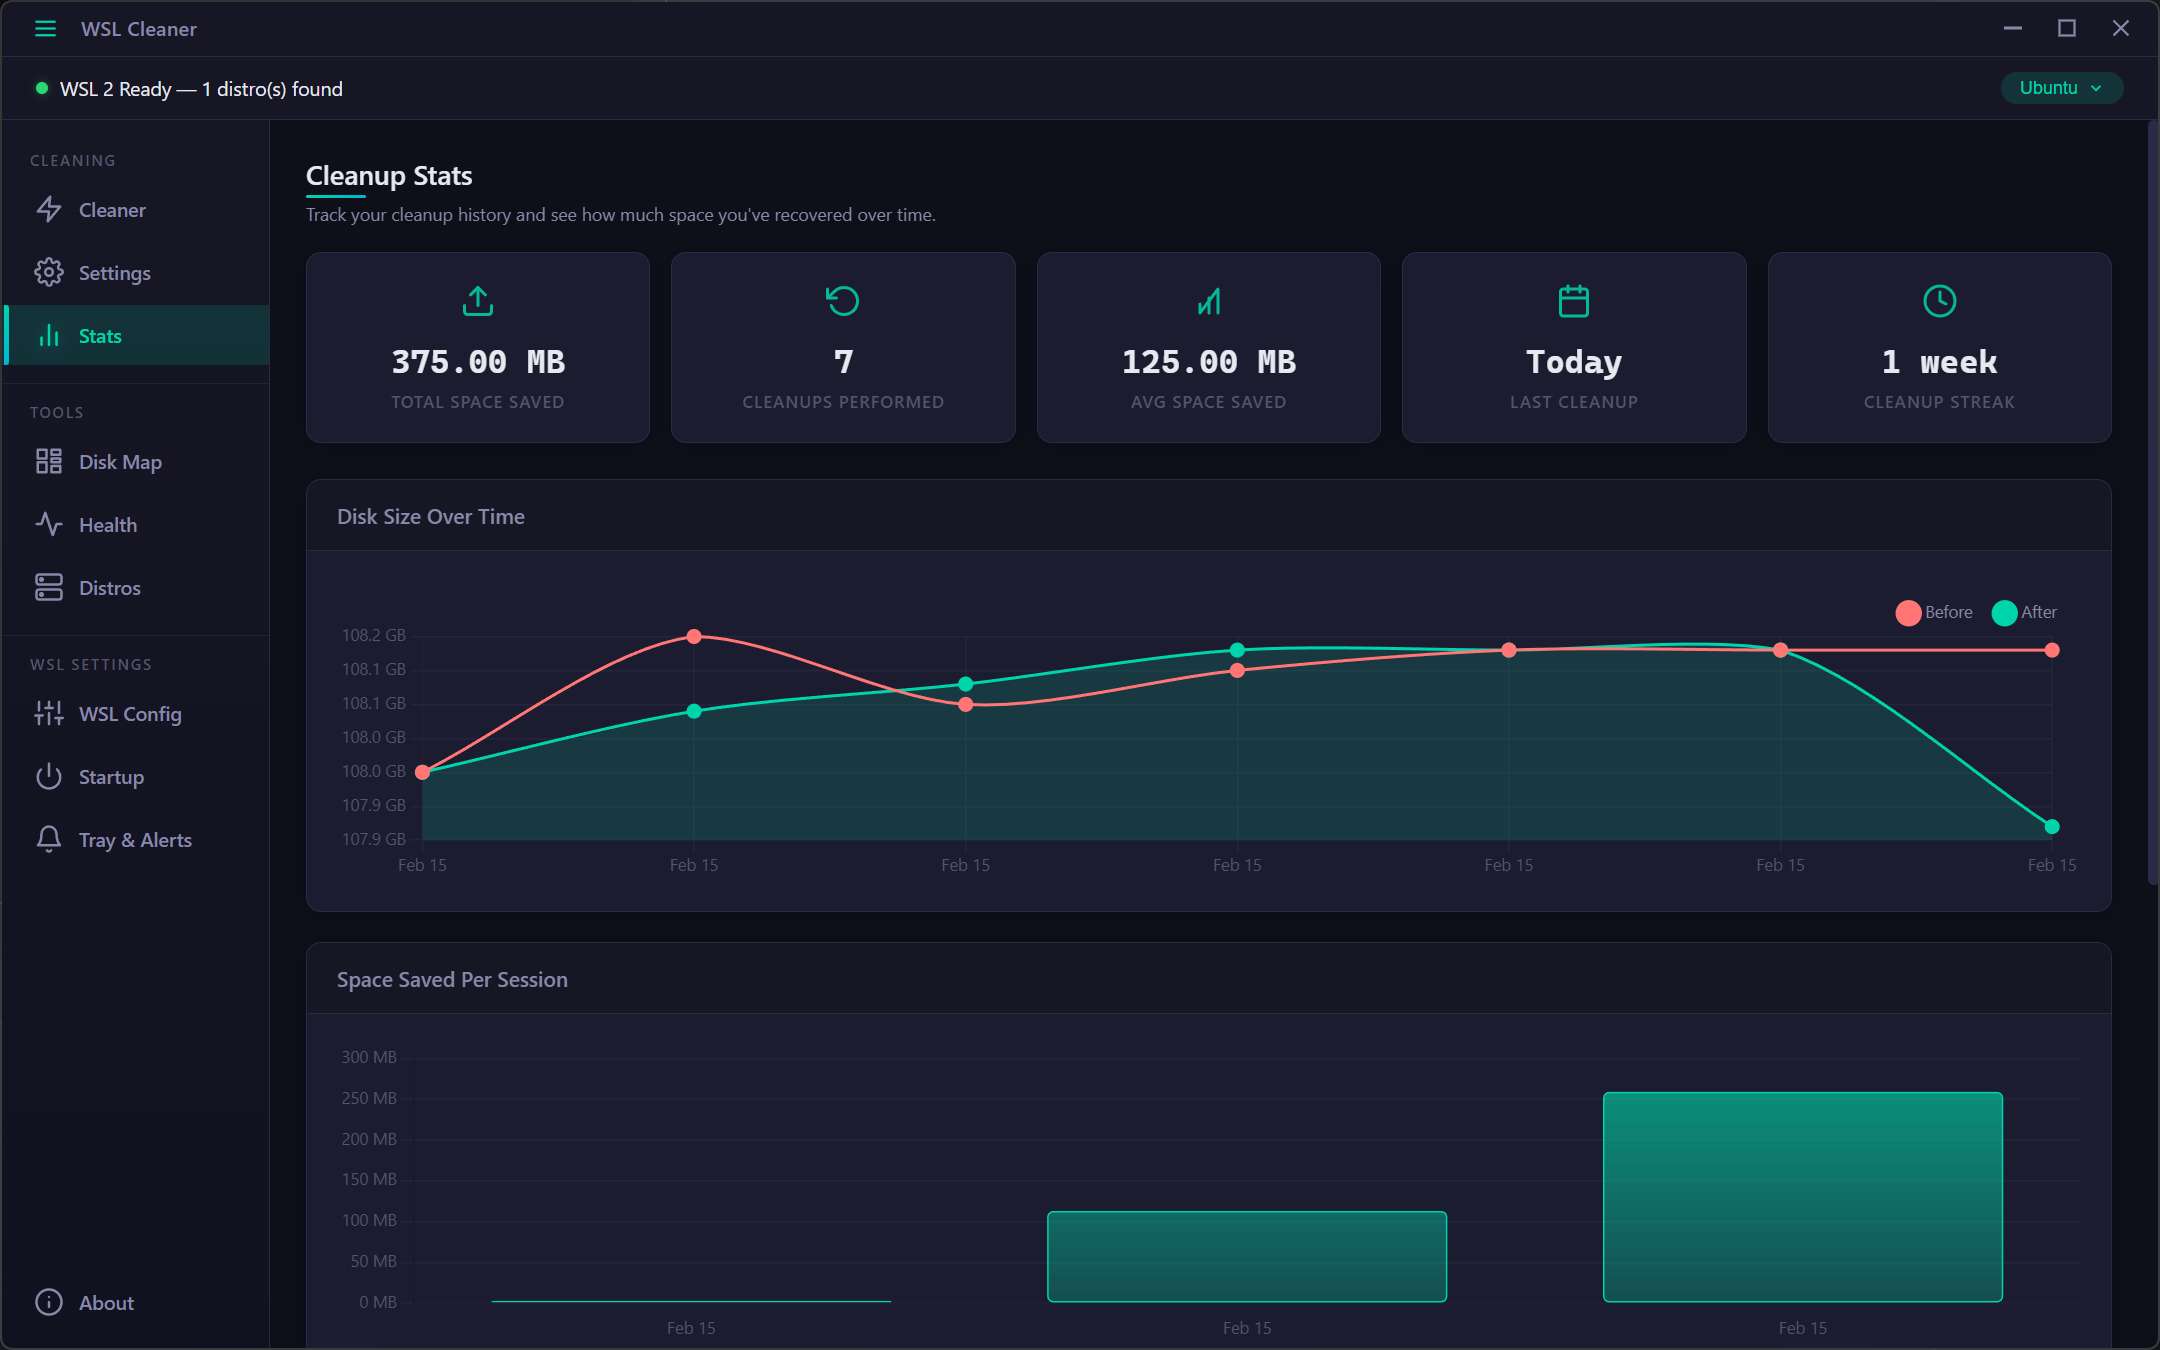Toggle the After series in chart legend
2160x1350 pixels.
[2025, 612]
